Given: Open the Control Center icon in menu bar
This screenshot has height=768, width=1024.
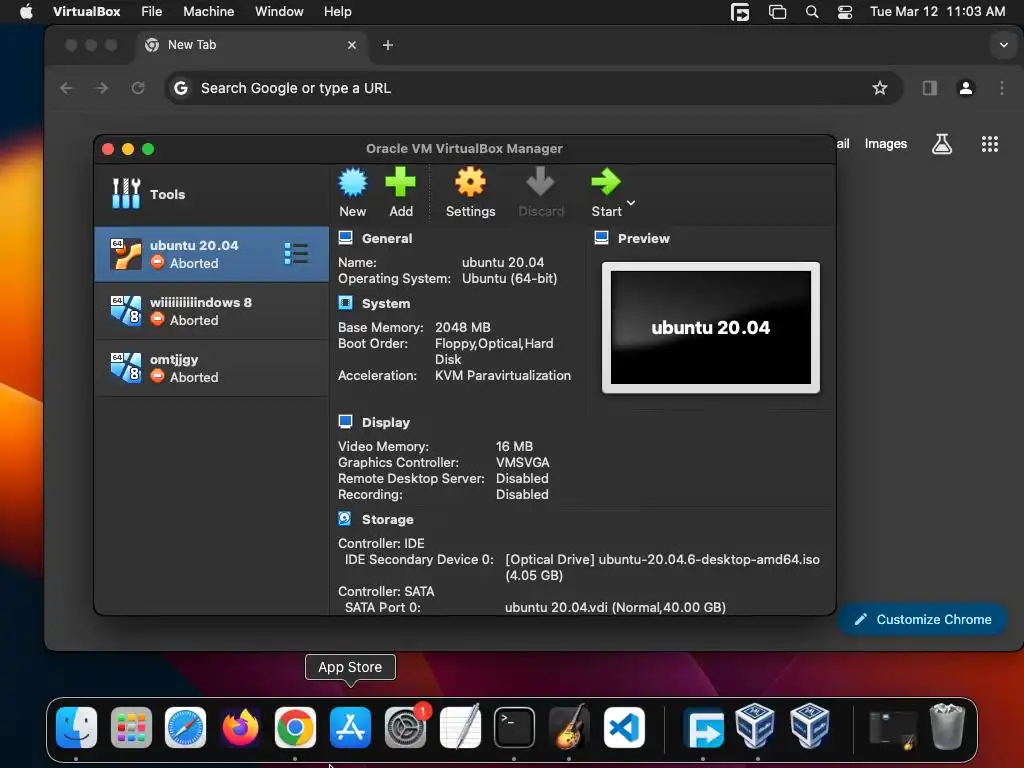Looking at the screenshot, I should pos(844,12).
